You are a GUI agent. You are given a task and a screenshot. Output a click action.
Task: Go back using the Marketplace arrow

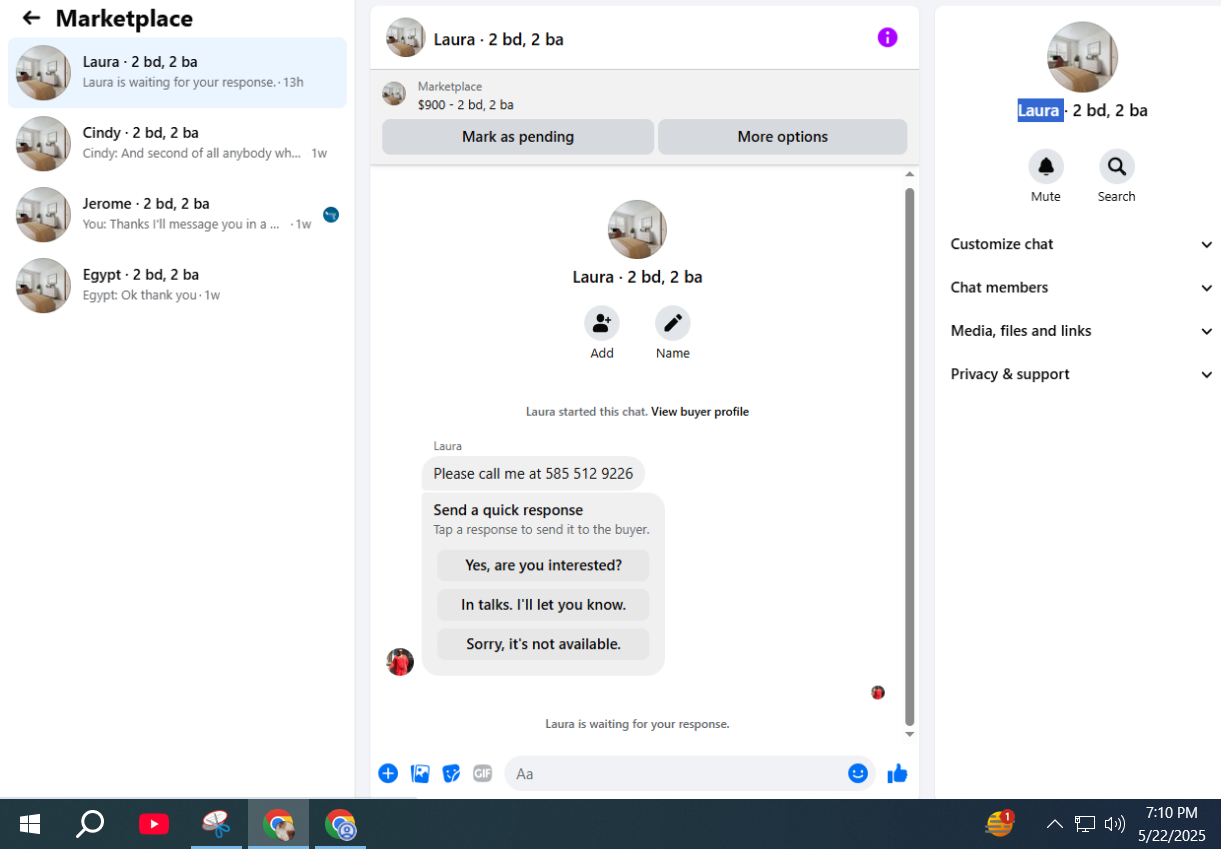[31, 18]
